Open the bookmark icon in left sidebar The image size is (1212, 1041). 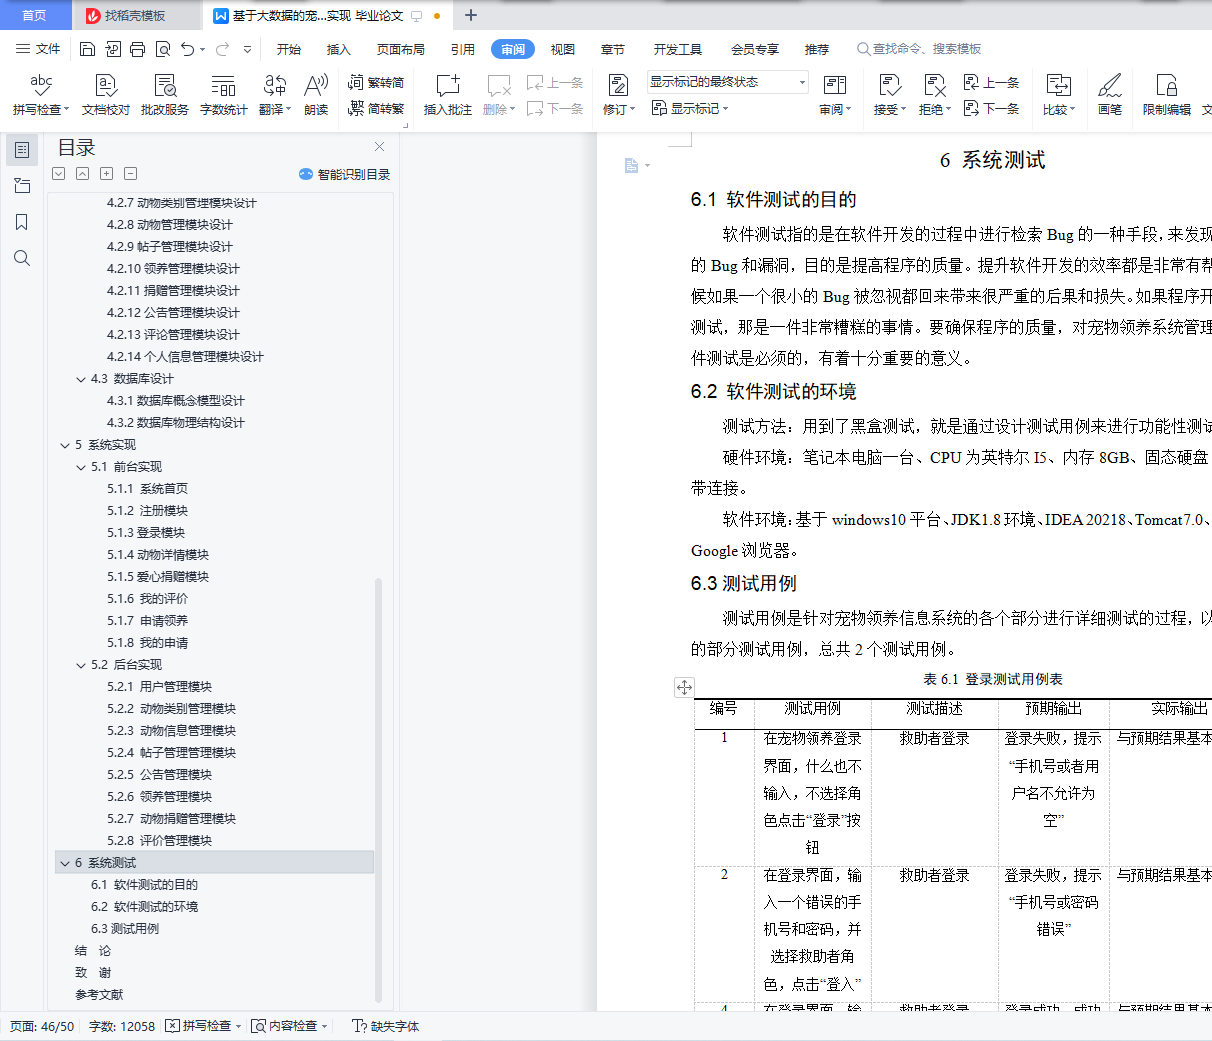pyautogui.click(x=22, y=222)
